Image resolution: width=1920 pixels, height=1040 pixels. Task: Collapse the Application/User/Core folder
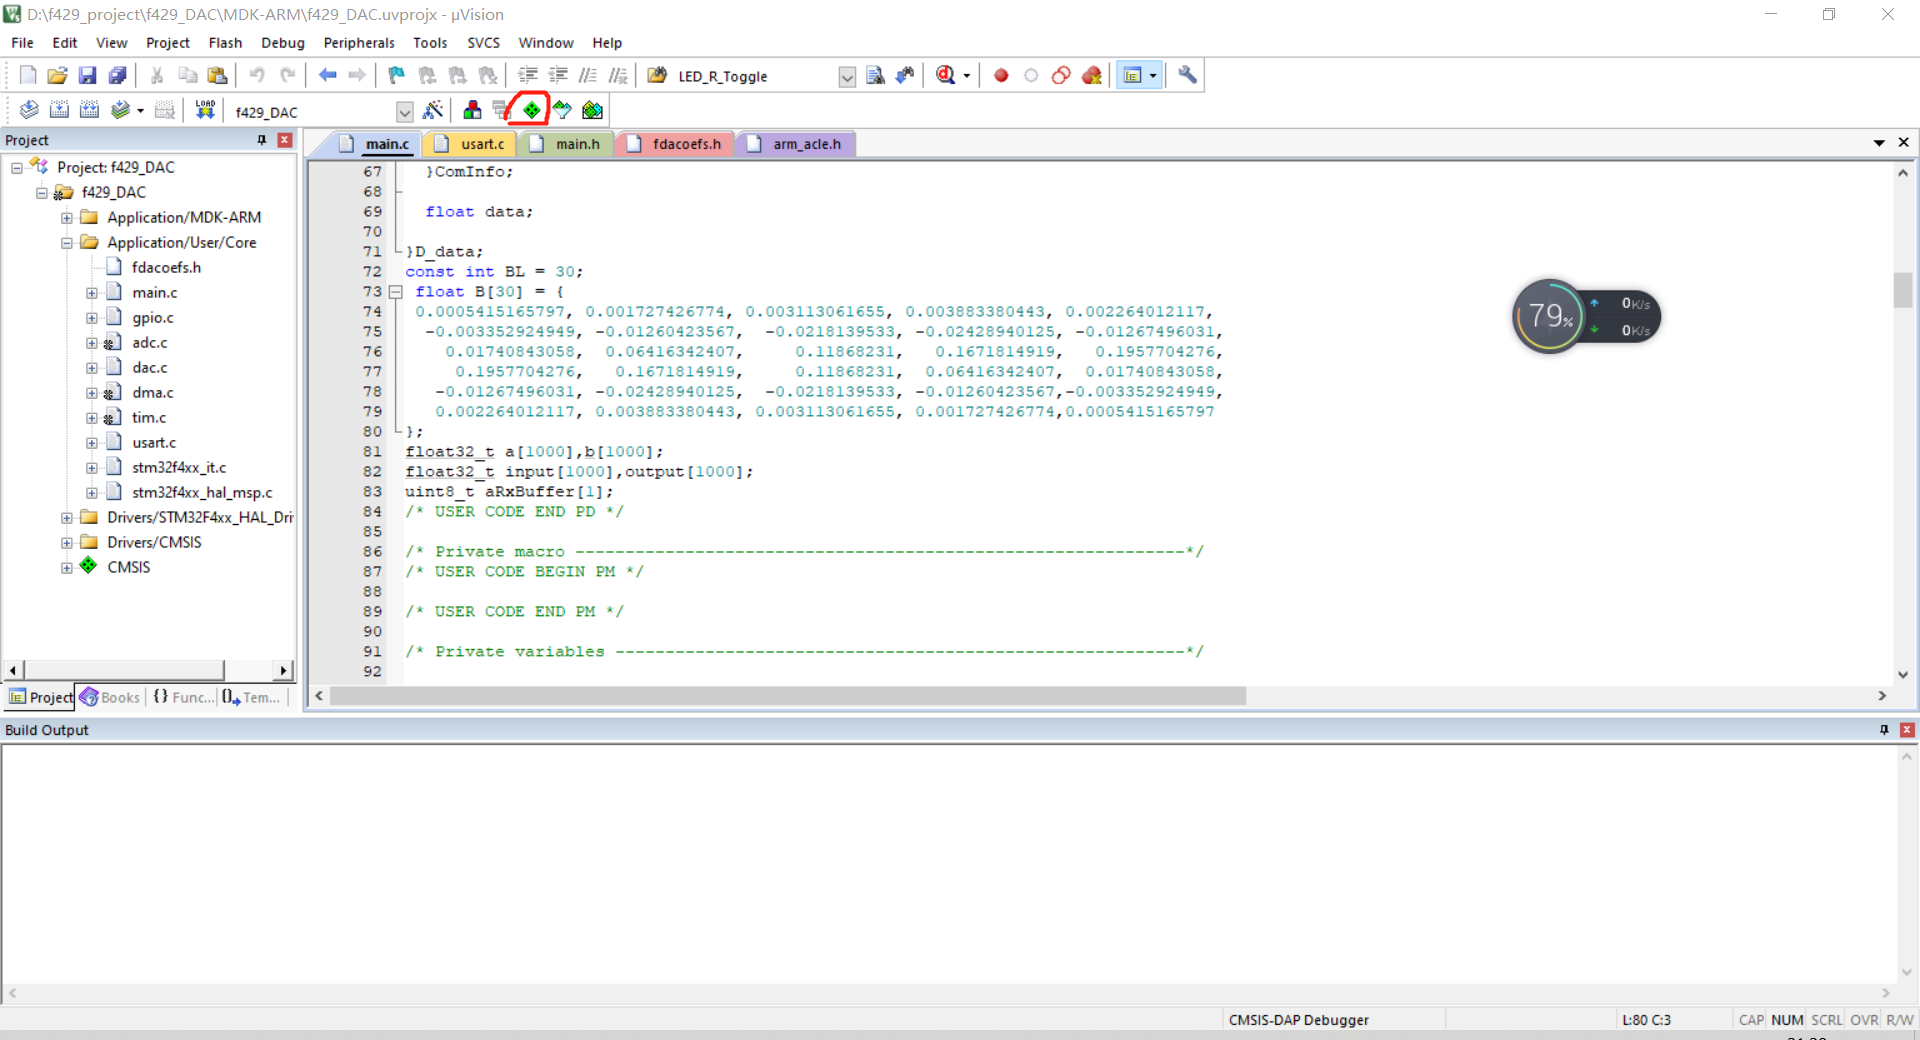tap(66, 243)
